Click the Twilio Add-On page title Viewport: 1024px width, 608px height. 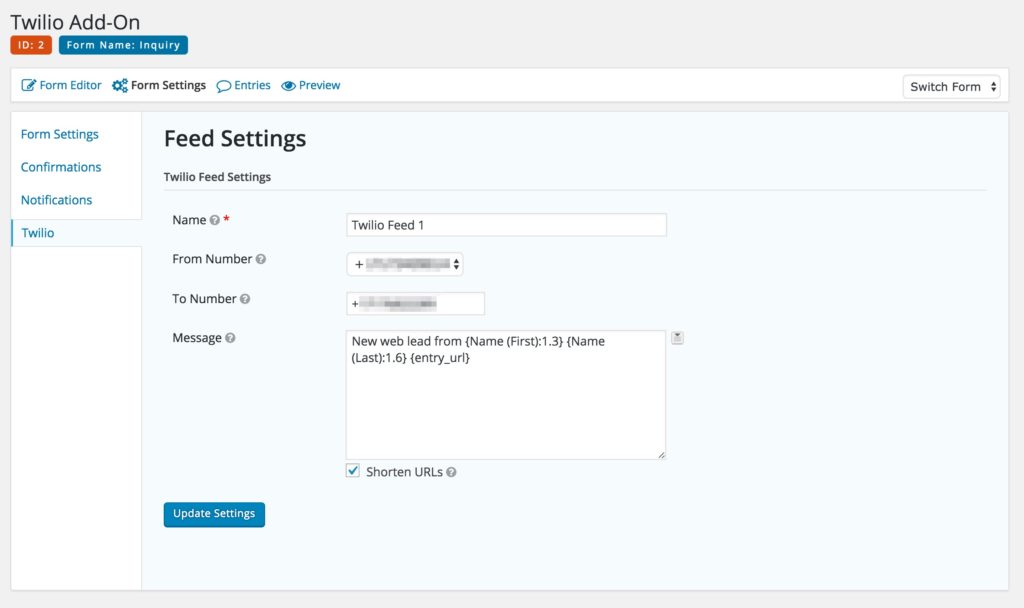[x=75, y=22]
